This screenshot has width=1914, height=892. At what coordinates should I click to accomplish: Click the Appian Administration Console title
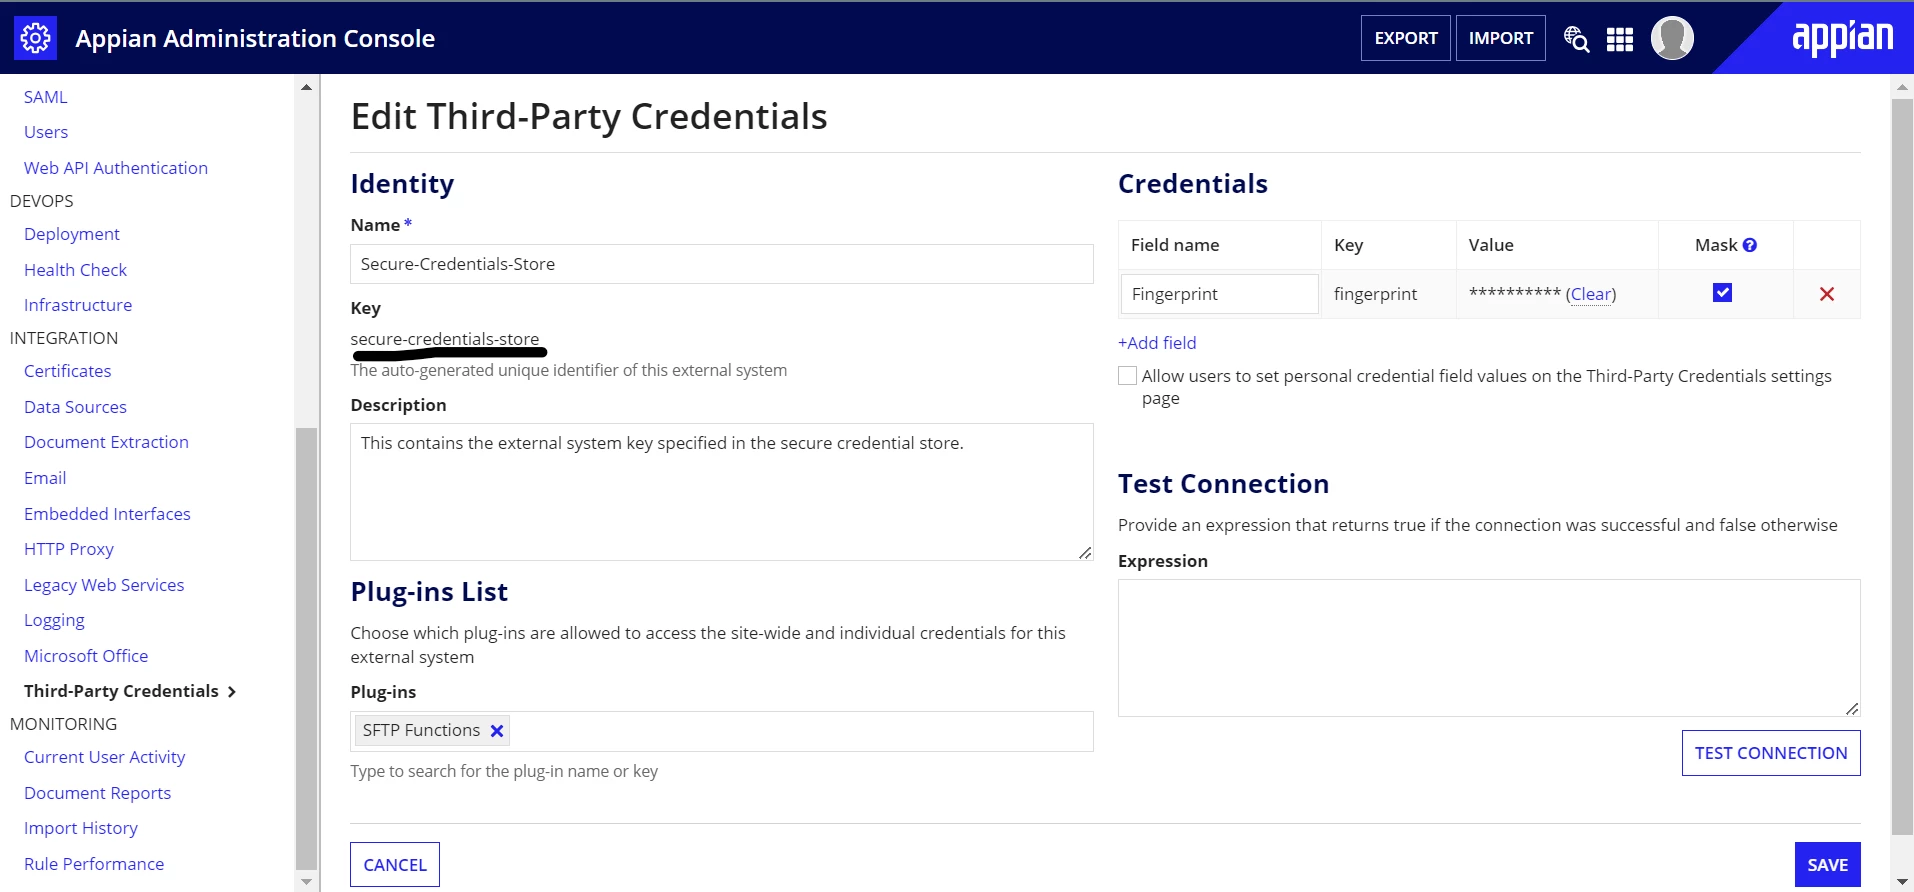click(x=255, y=38)
